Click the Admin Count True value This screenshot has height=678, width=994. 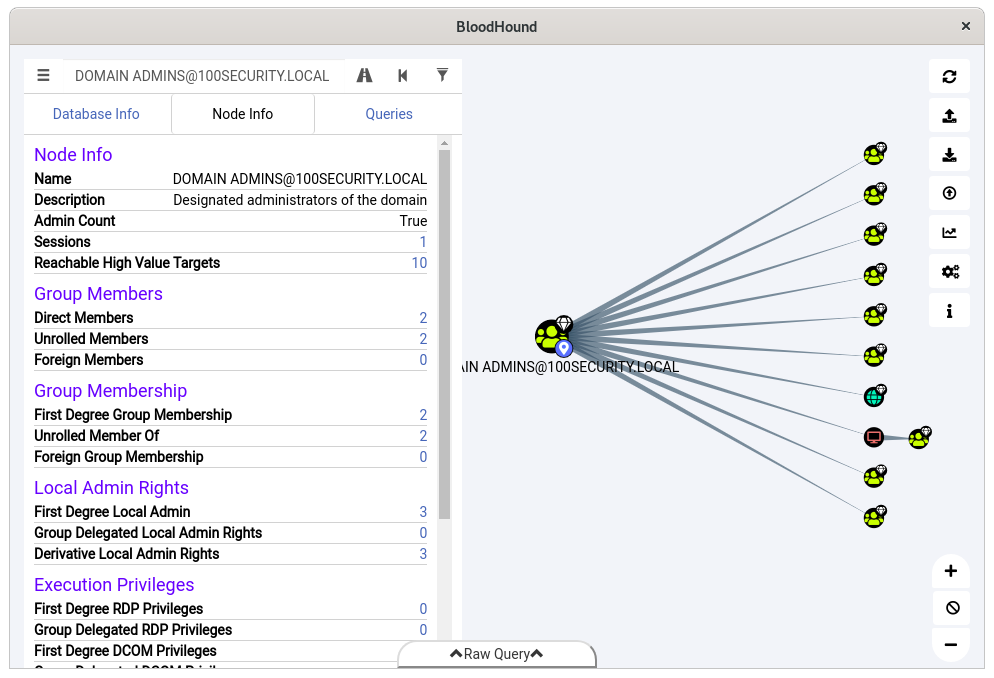point(413,221)
